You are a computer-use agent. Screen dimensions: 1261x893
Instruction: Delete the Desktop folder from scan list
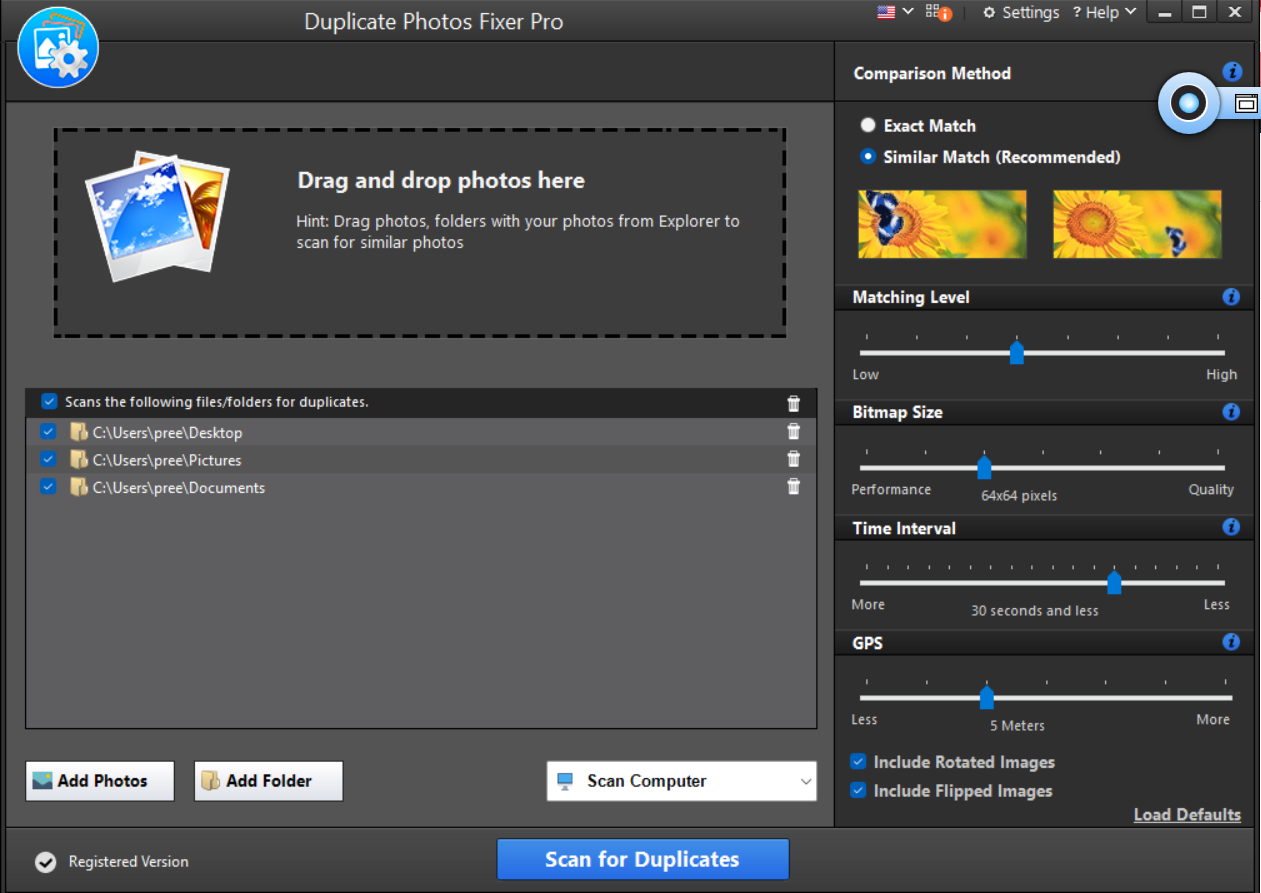point(793,431)
